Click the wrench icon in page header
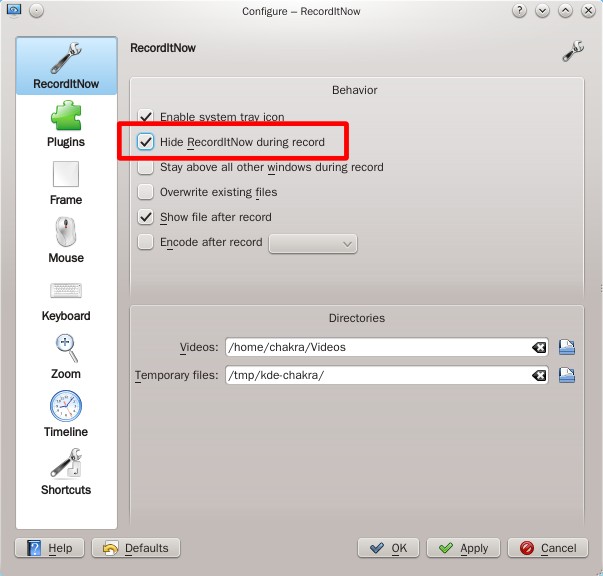 573,51
